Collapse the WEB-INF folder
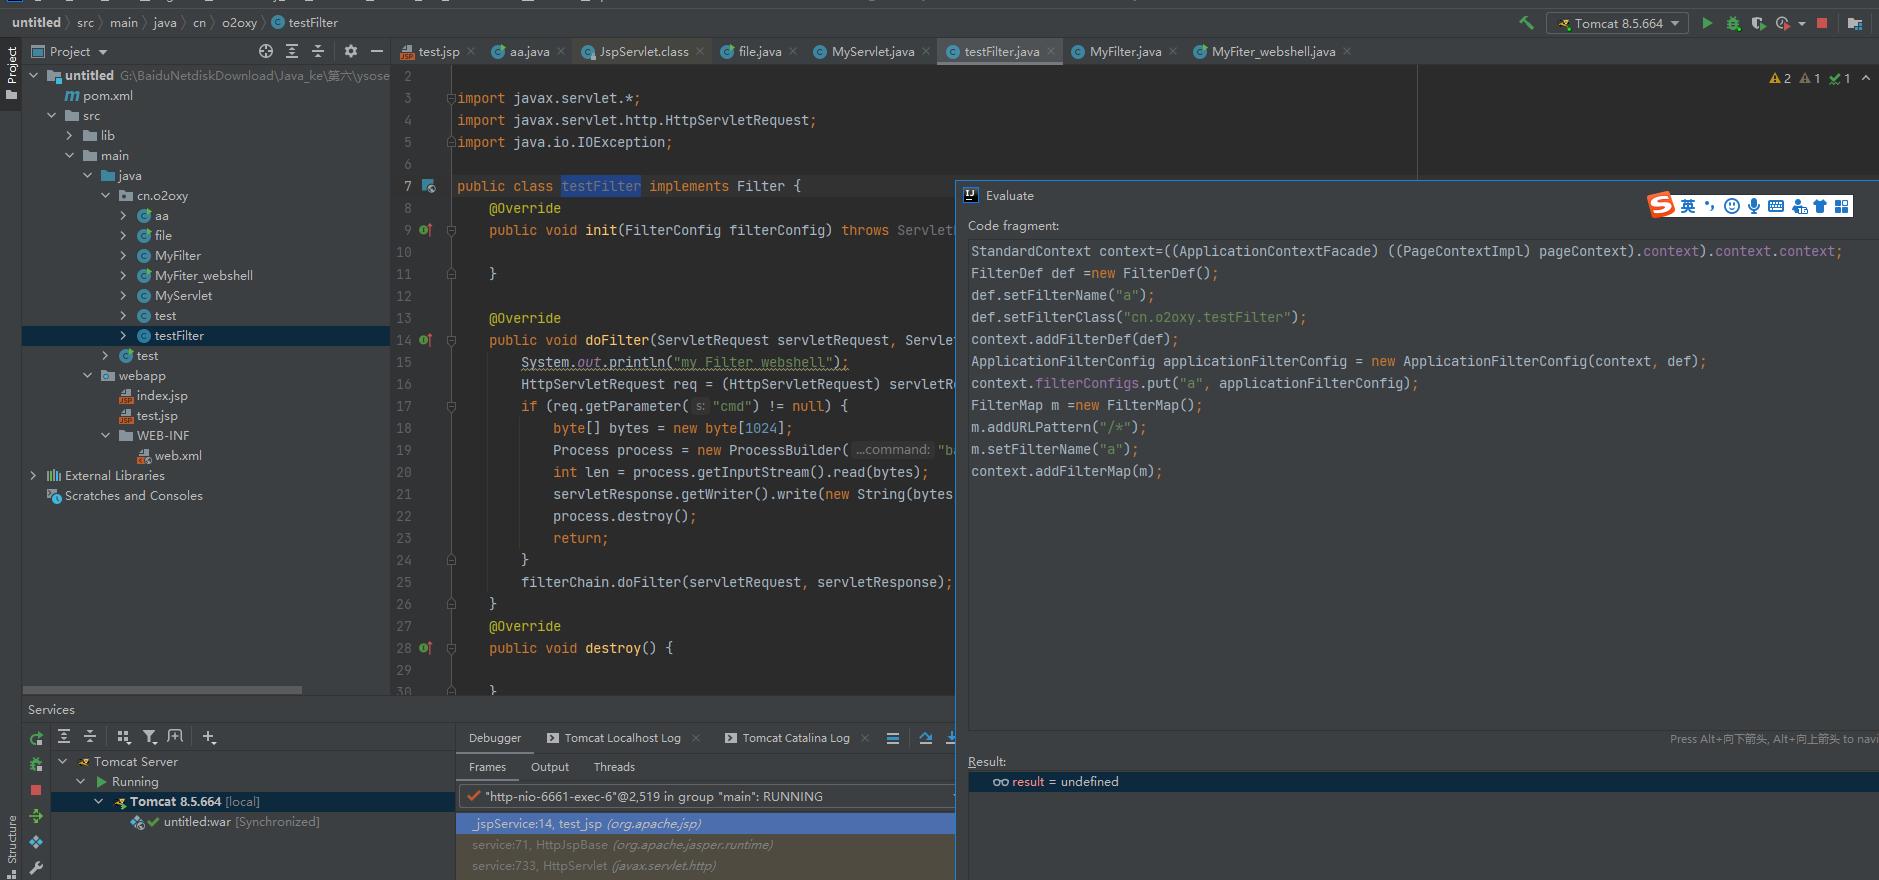1879x880 pixels. pyautogui.click(x=105, y=436)
